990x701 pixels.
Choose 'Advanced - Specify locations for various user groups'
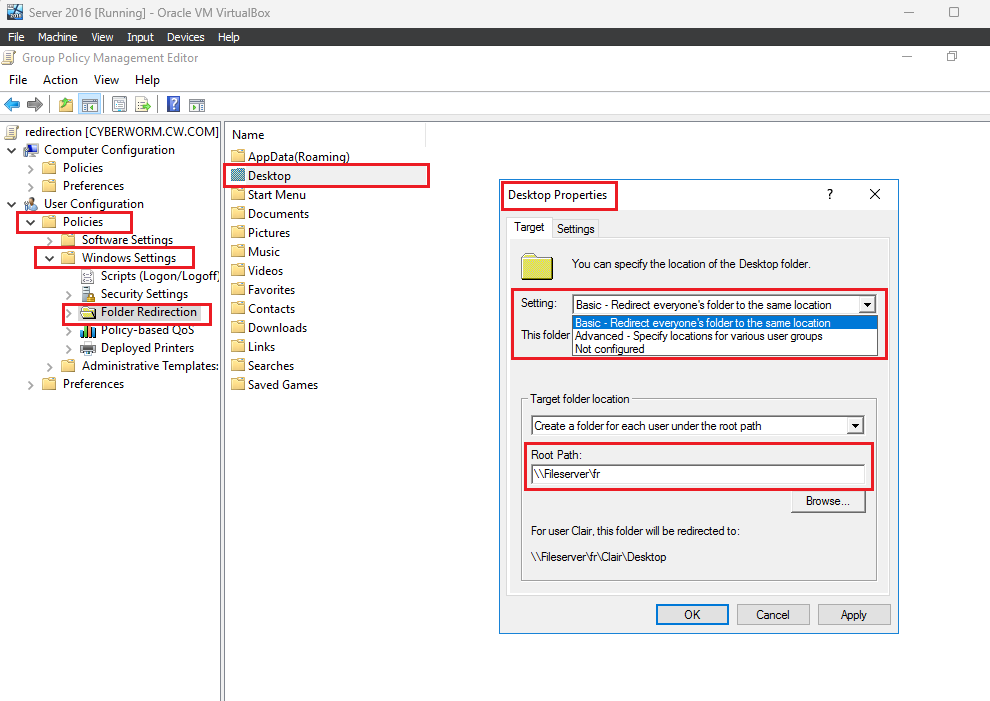point(698,336)
